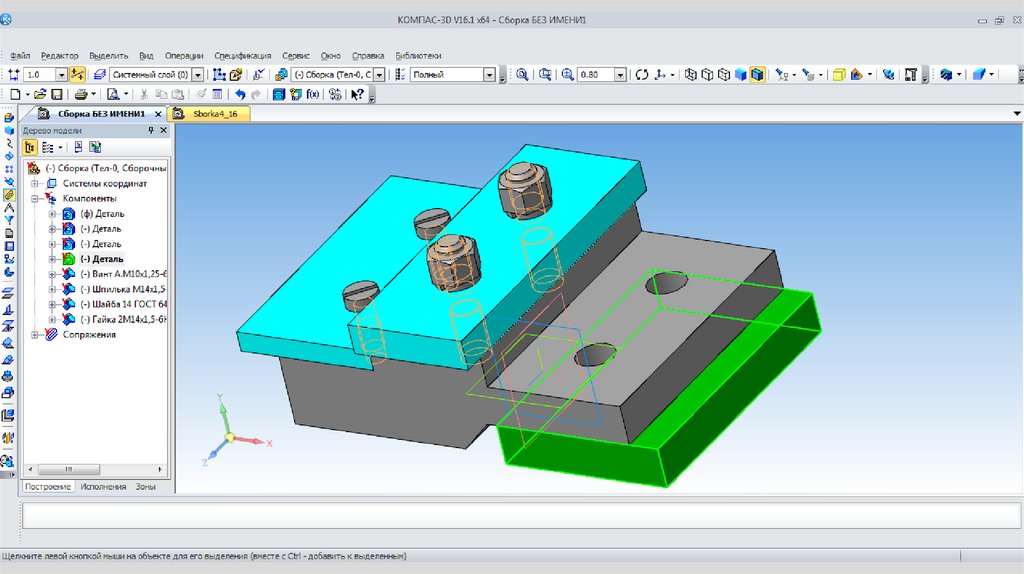The width and height of the screenshot is (1024, 574).
Task: Select Шайба 14 ГОСТ tree item
Action: point(115,304)
